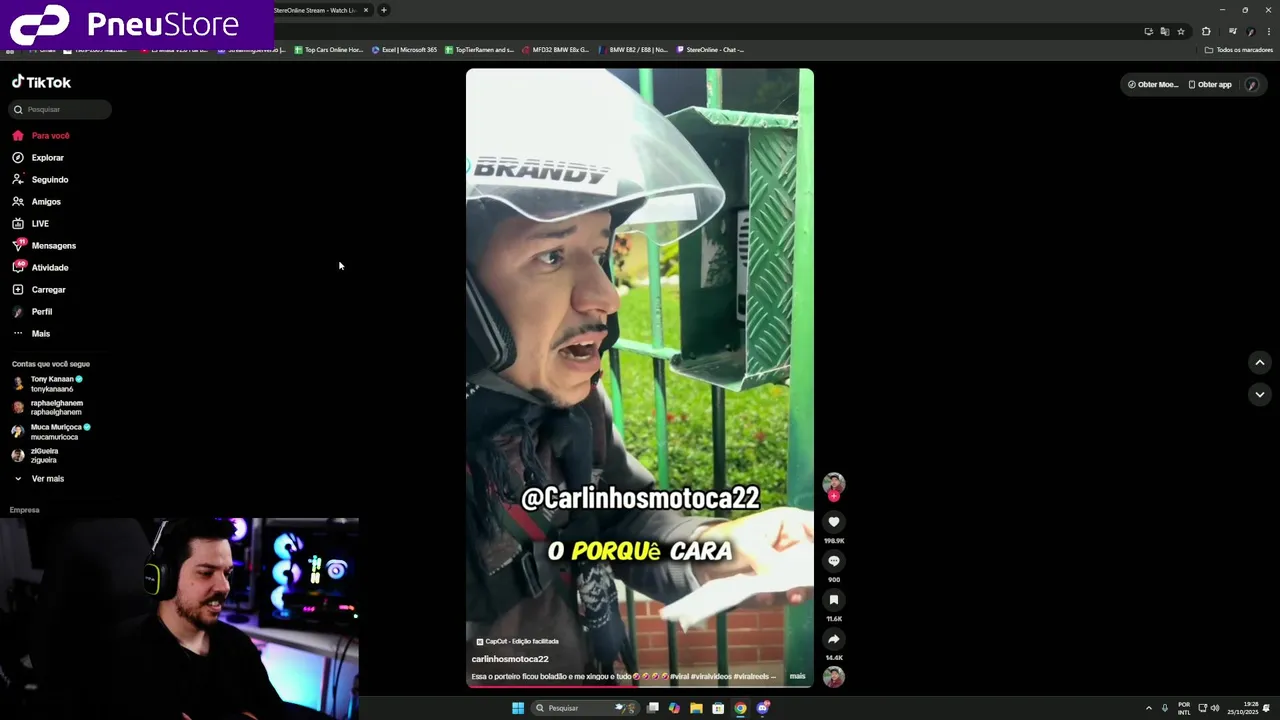Open the BMW E82 / E88 bookmark
This screenshot has height=720, width=1280.
coord(634,49)
